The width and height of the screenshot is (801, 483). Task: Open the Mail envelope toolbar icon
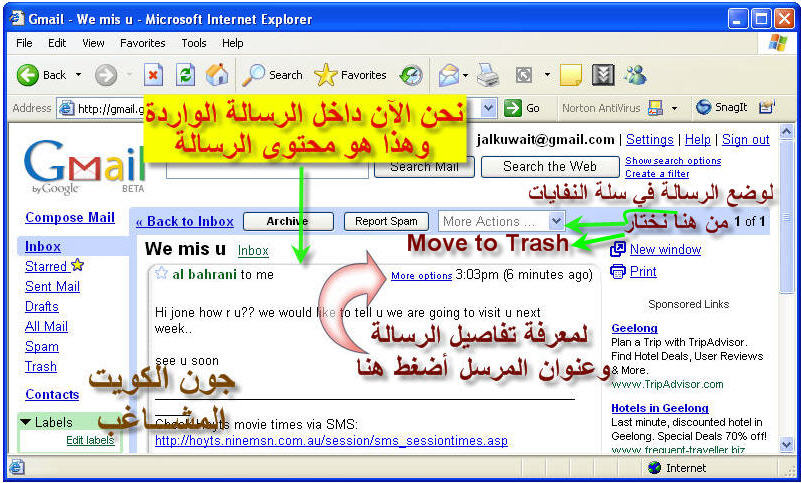(449, 75)
